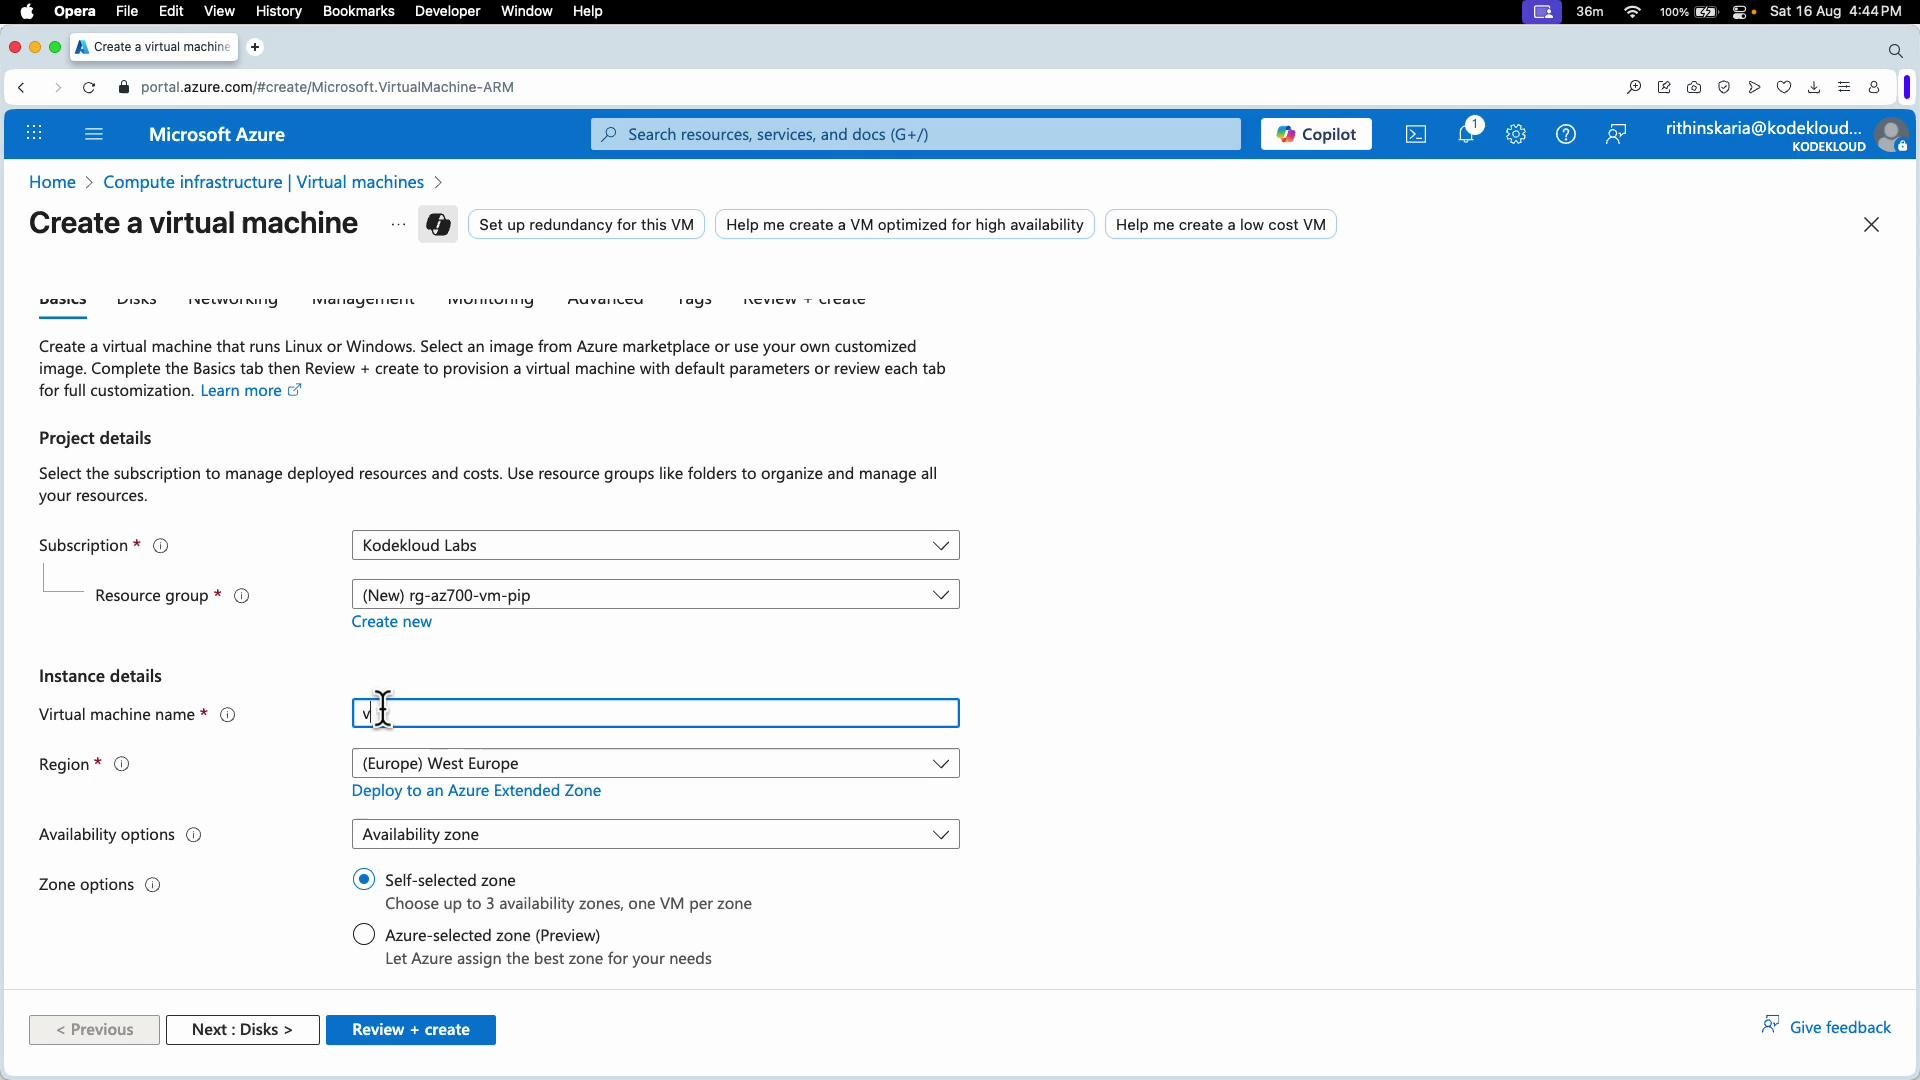Open Opera tab search magnifier
1920x1080 pixels.
(1895, 50)
